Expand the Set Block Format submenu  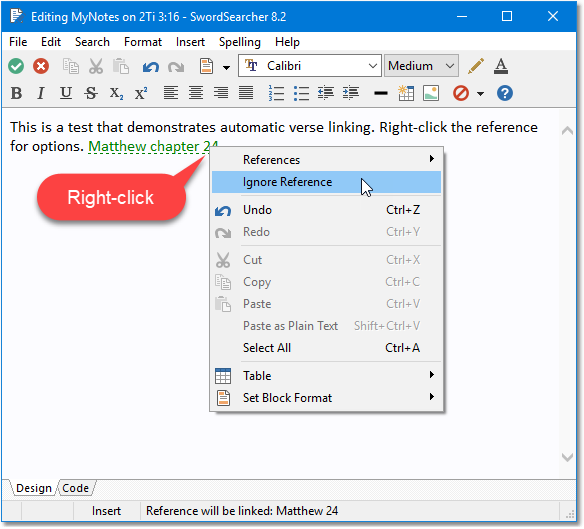[x=326, y=398]
